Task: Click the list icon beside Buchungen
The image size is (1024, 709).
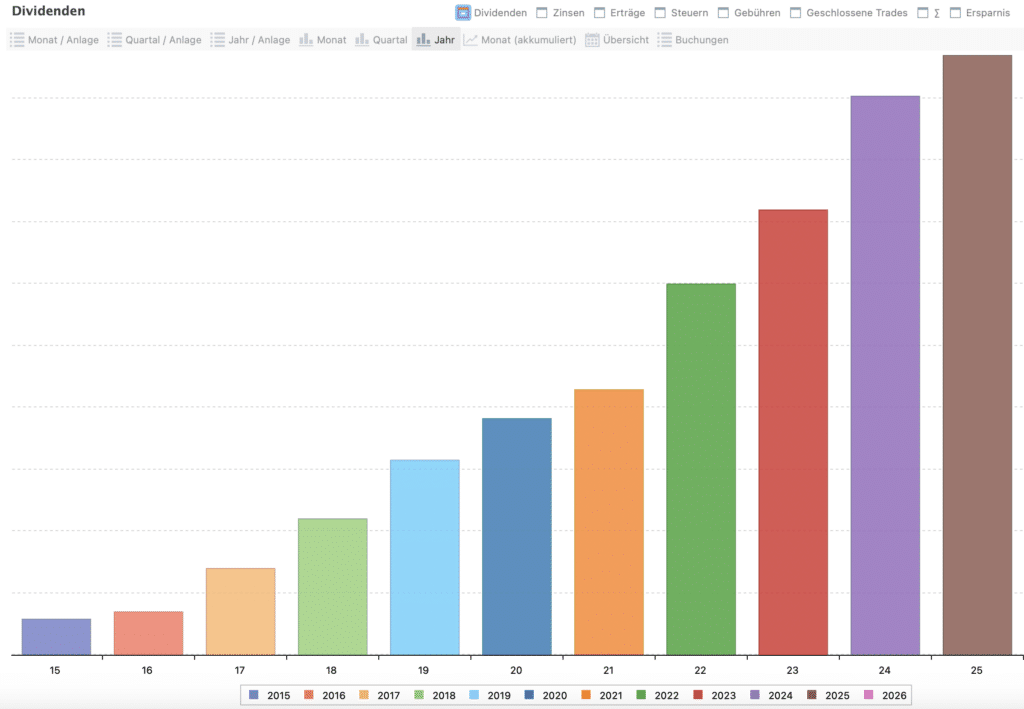Action: coord(665,40)
